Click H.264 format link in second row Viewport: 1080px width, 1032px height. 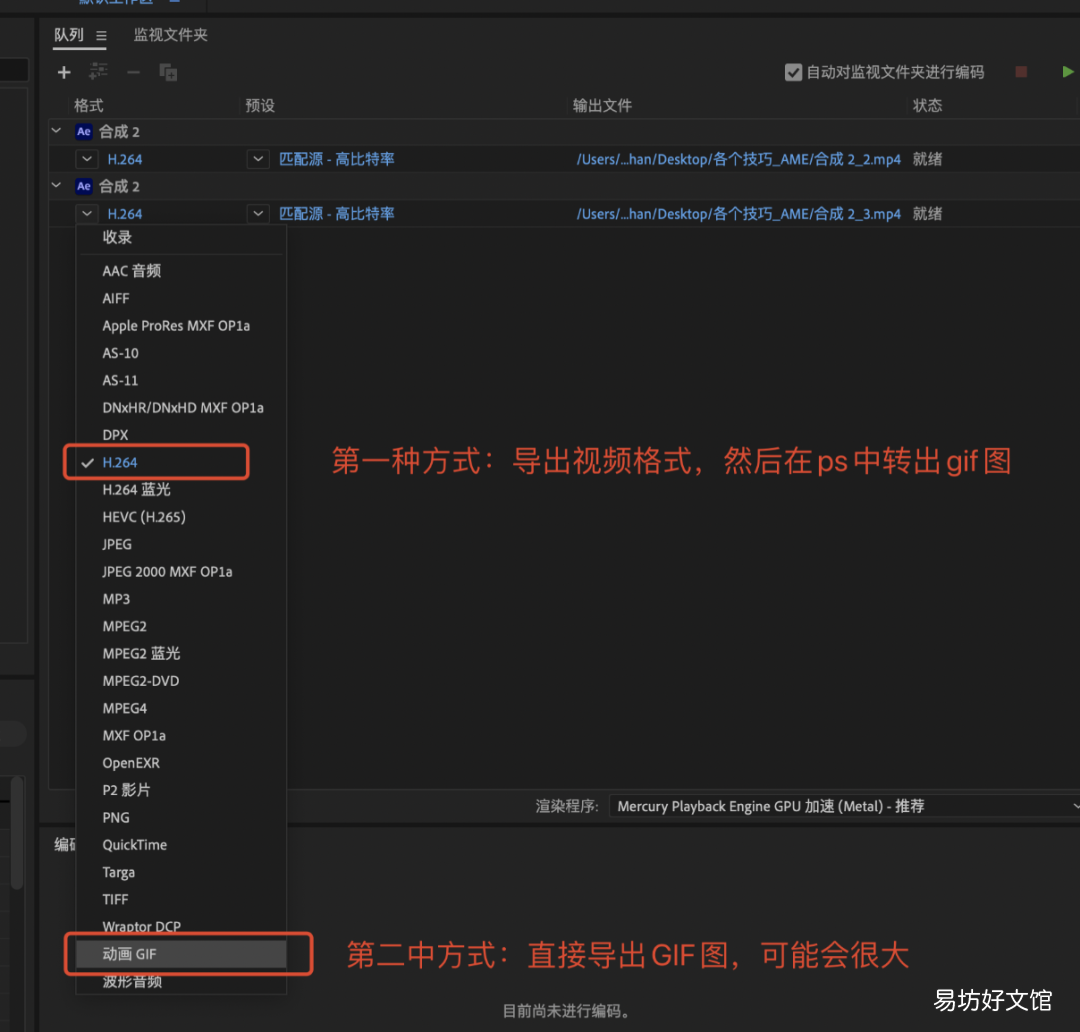tap(125, 214)
